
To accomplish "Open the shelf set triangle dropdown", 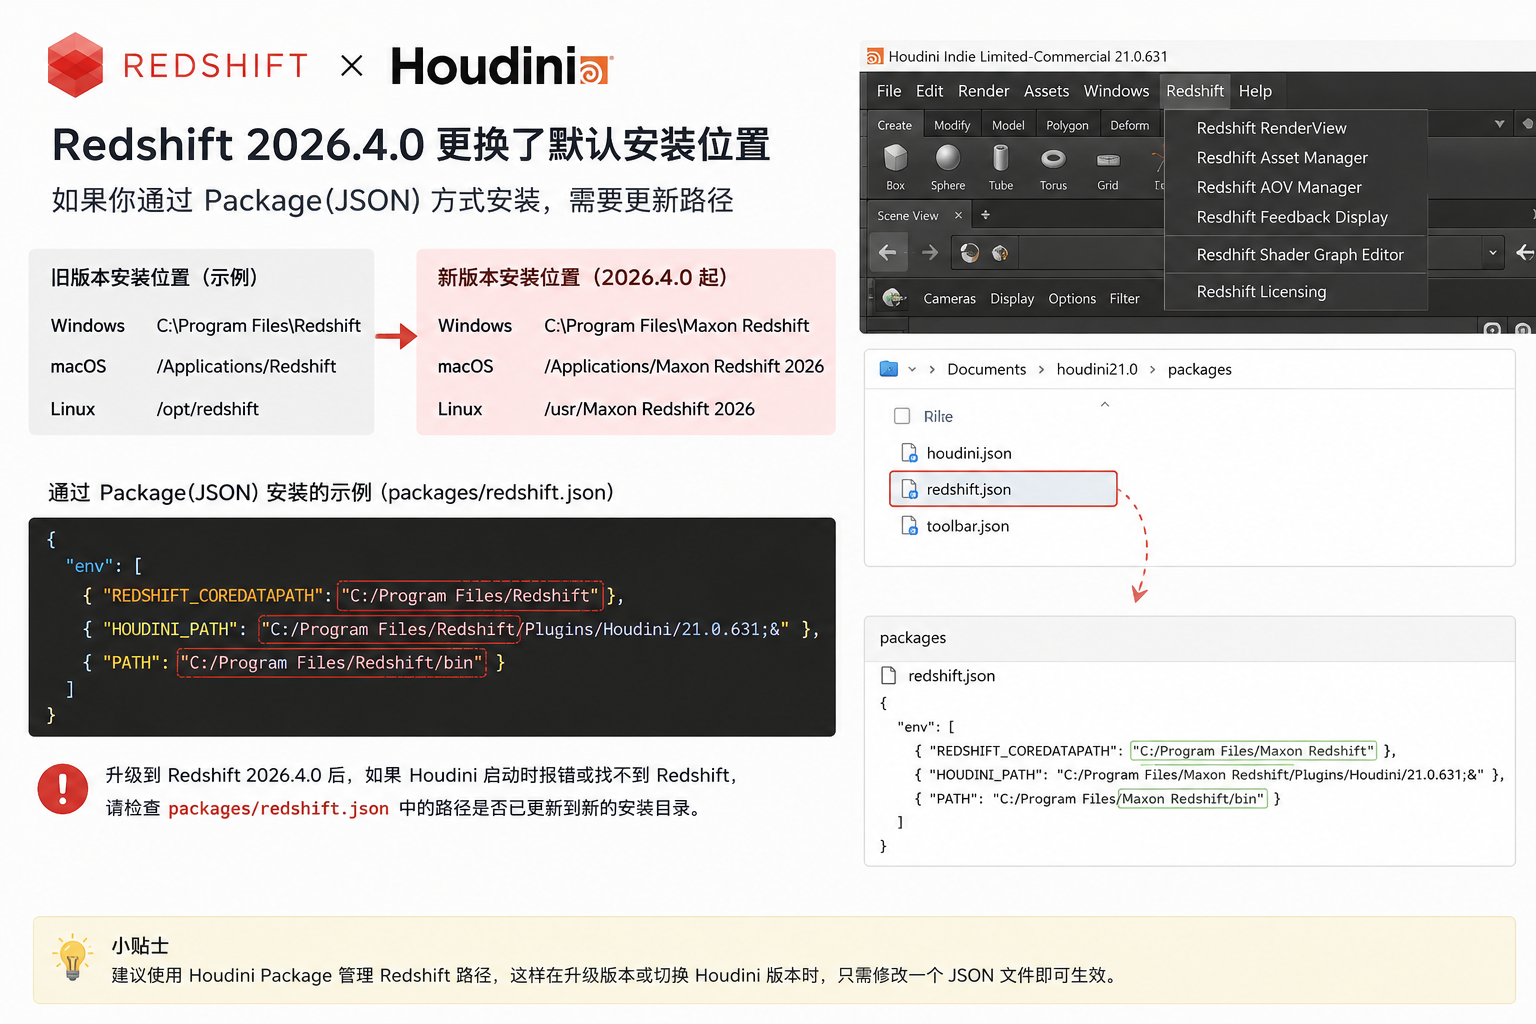I will (1499, 124).
